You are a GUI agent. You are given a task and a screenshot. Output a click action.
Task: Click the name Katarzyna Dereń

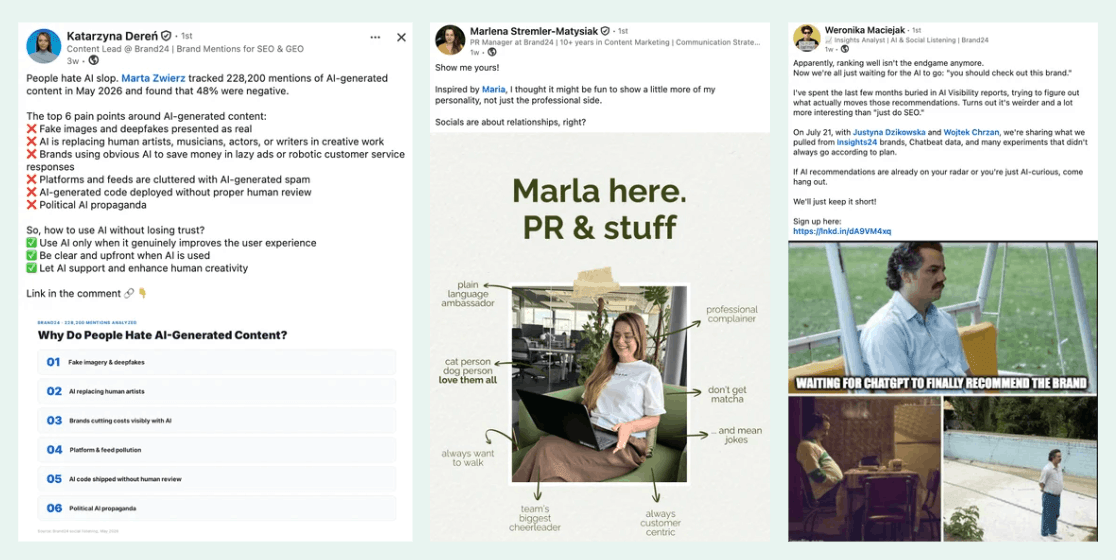point(112,36)
